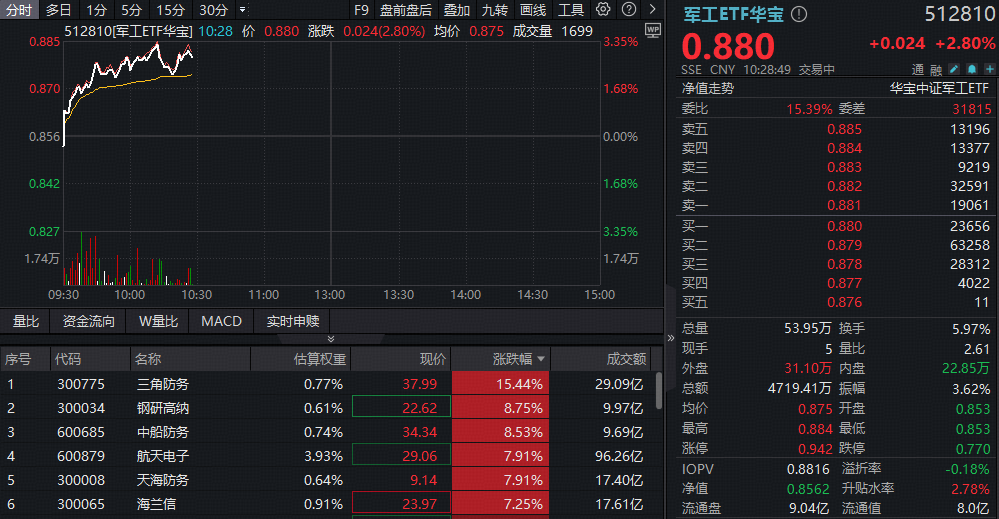The height and width of the screenshot is (519, 999).
Task: Switch to the 多日 multi-day tab
Action: point(58,10)
